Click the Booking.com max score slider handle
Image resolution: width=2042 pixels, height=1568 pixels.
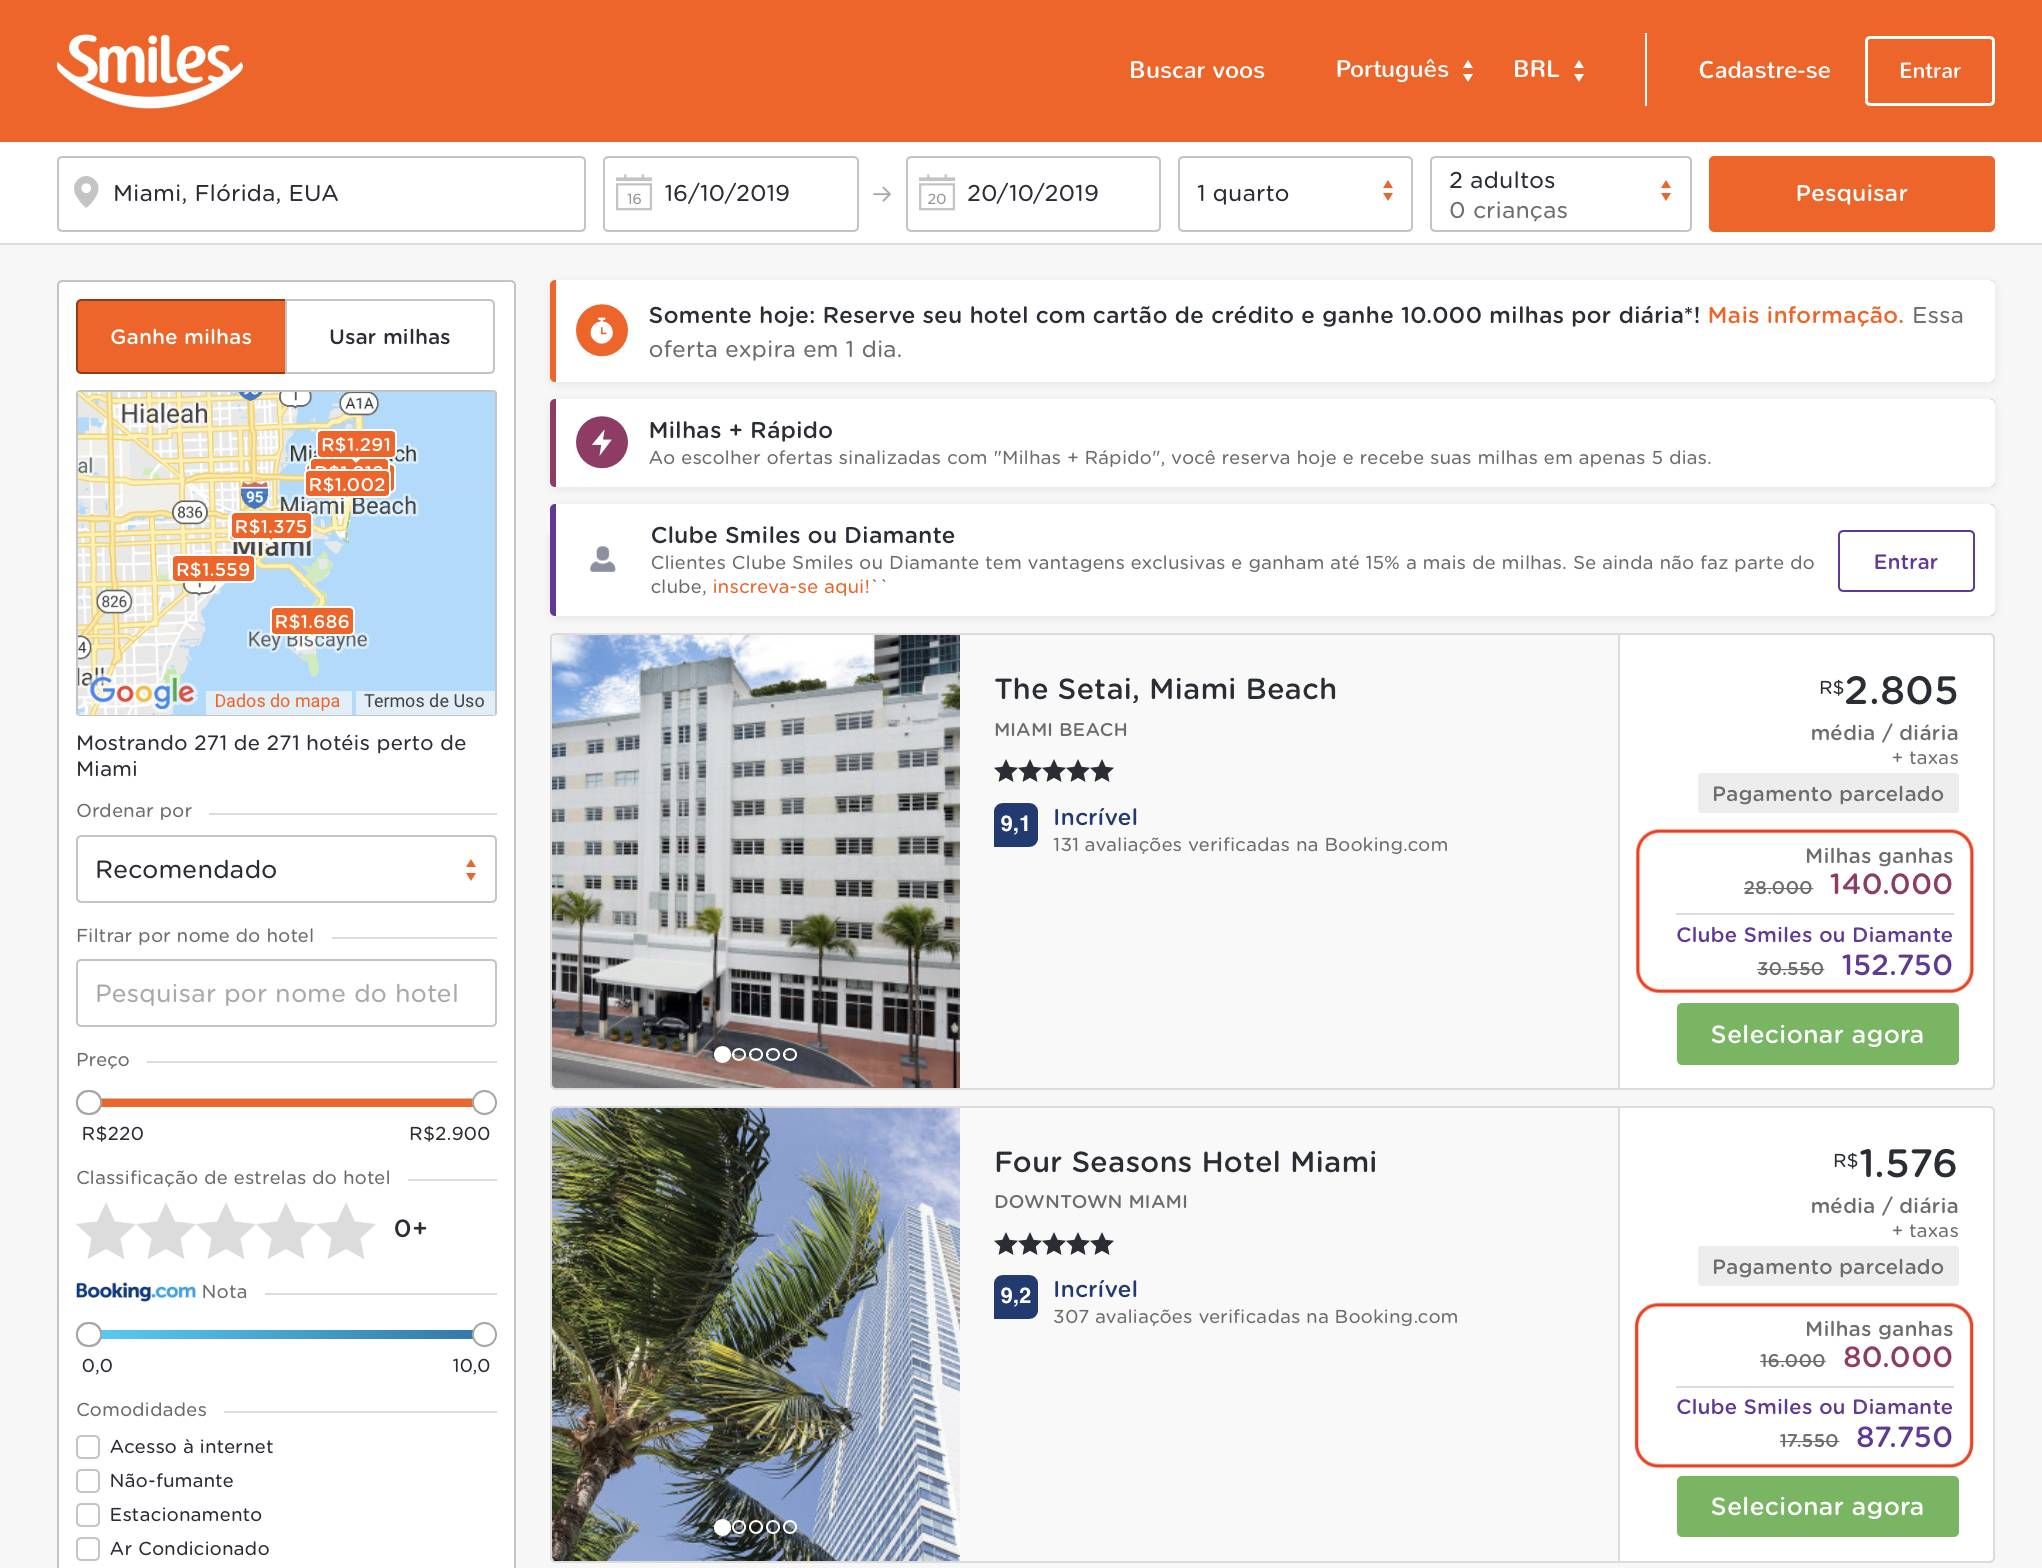coord(484,1334)
